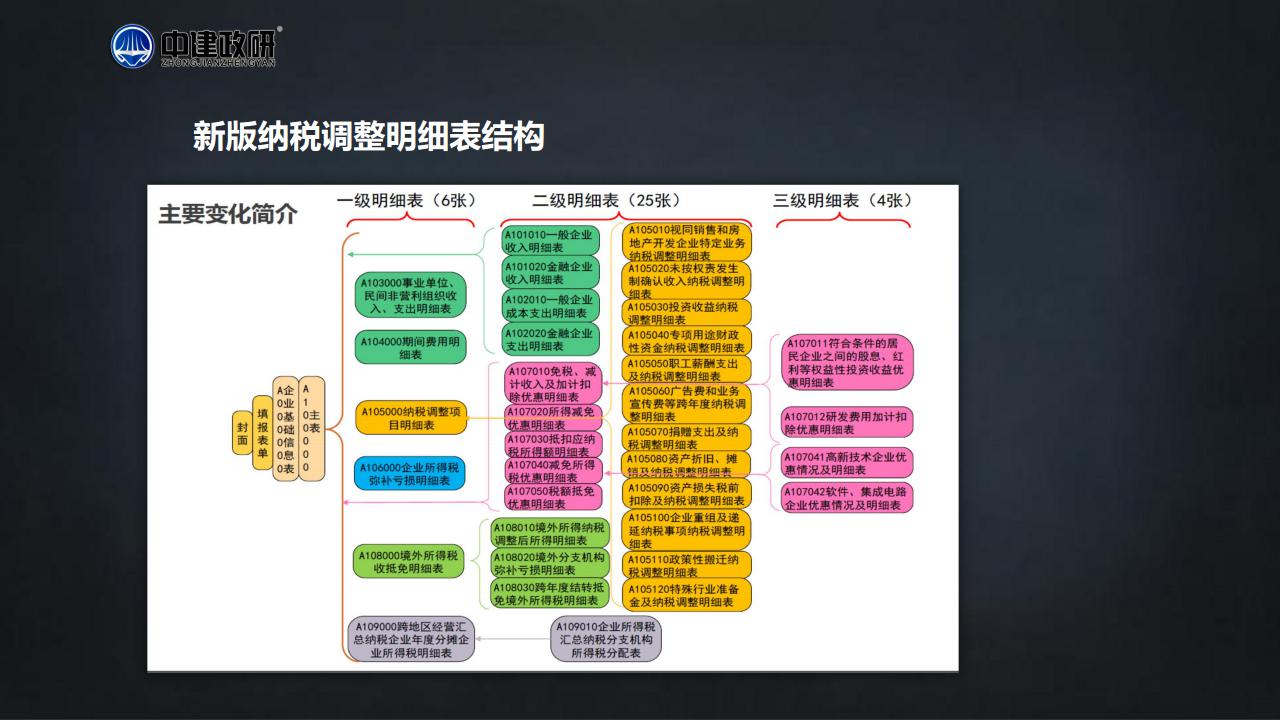Select A103000 事业单位 node
Image resolution: width=1280 pixels, height=720 pixels.
pyautogui.click(x=411, y=295)
